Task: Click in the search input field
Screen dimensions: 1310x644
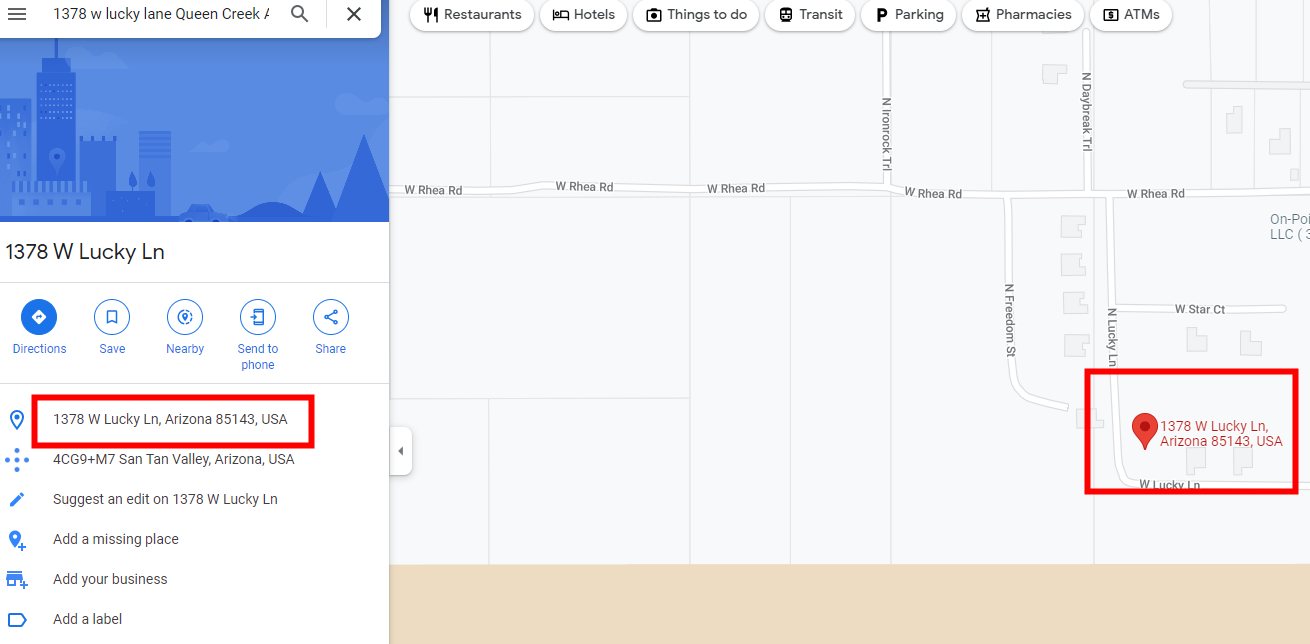Action: (x=160, y=14)
